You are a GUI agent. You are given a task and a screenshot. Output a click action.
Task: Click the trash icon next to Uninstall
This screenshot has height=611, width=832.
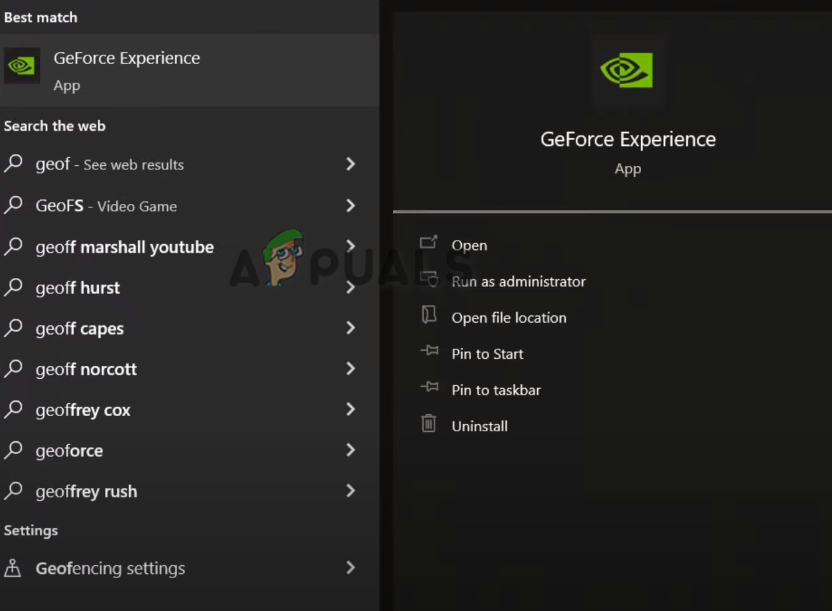pyautogui.click(x=430, y=425)
